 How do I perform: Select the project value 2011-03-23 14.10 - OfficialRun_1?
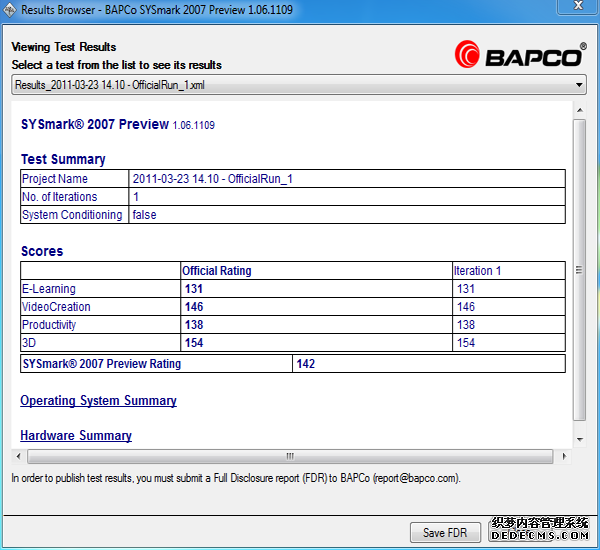[212, 179]
